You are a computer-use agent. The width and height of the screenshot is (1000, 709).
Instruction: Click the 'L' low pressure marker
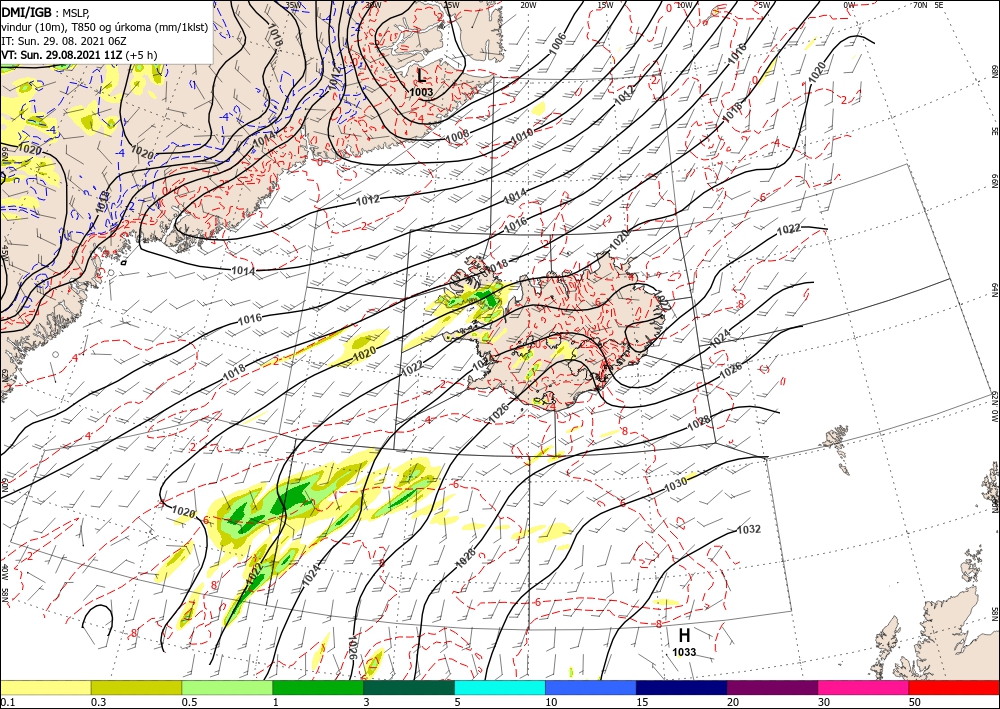(x=421, y=76)
